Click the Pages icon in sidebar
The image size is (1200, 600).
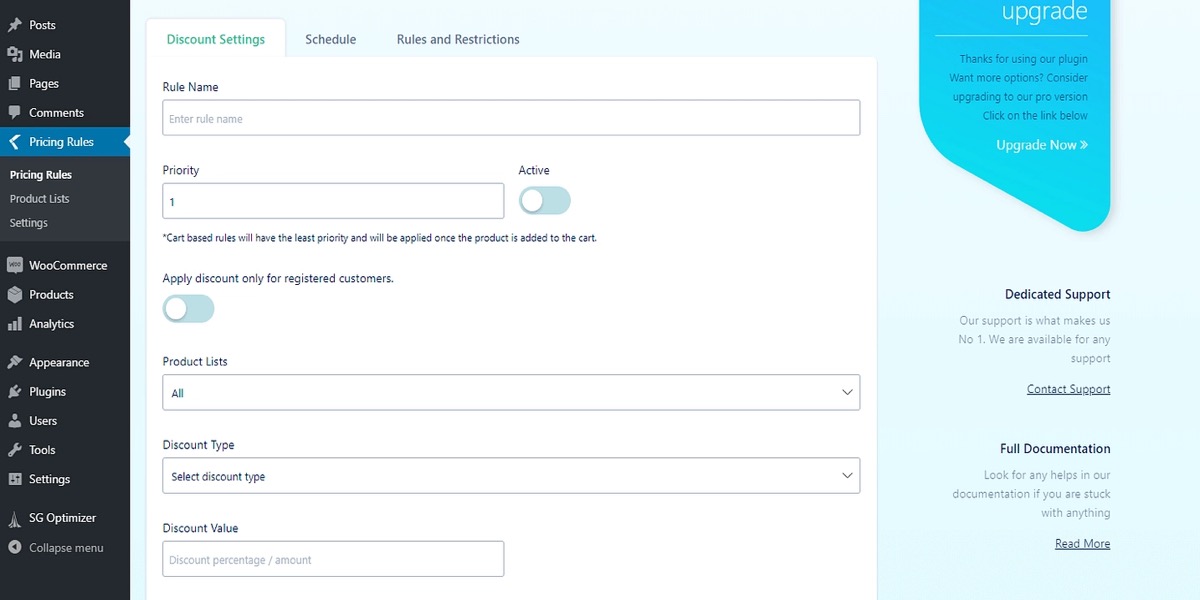coord(15,84)
